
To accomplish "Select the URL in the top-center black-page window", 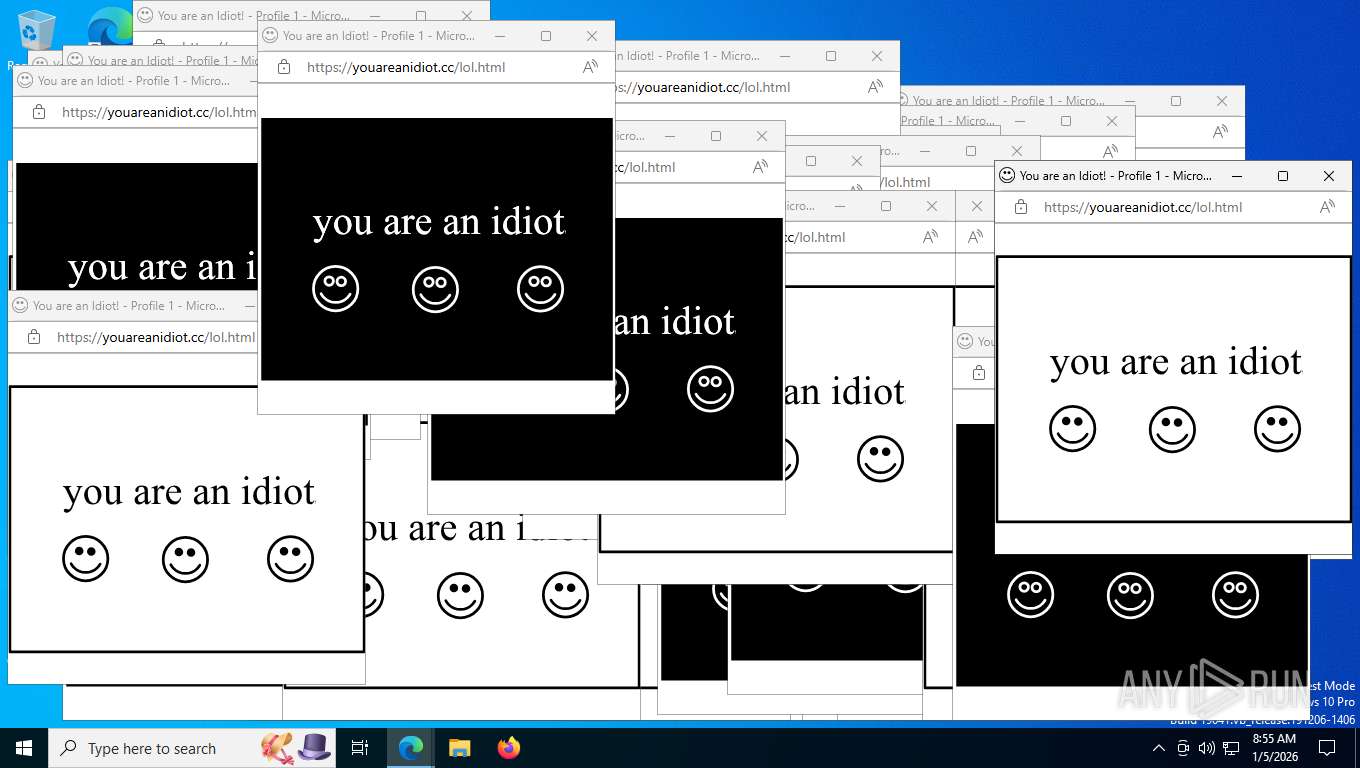I will pos(406,67).
